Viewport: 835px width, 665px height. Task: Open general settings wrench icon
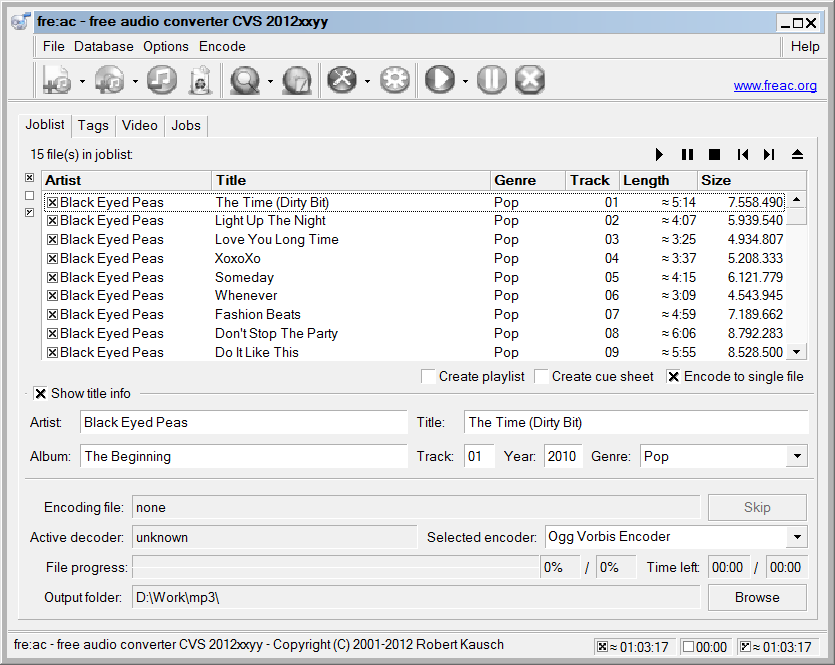click(342, 80)
